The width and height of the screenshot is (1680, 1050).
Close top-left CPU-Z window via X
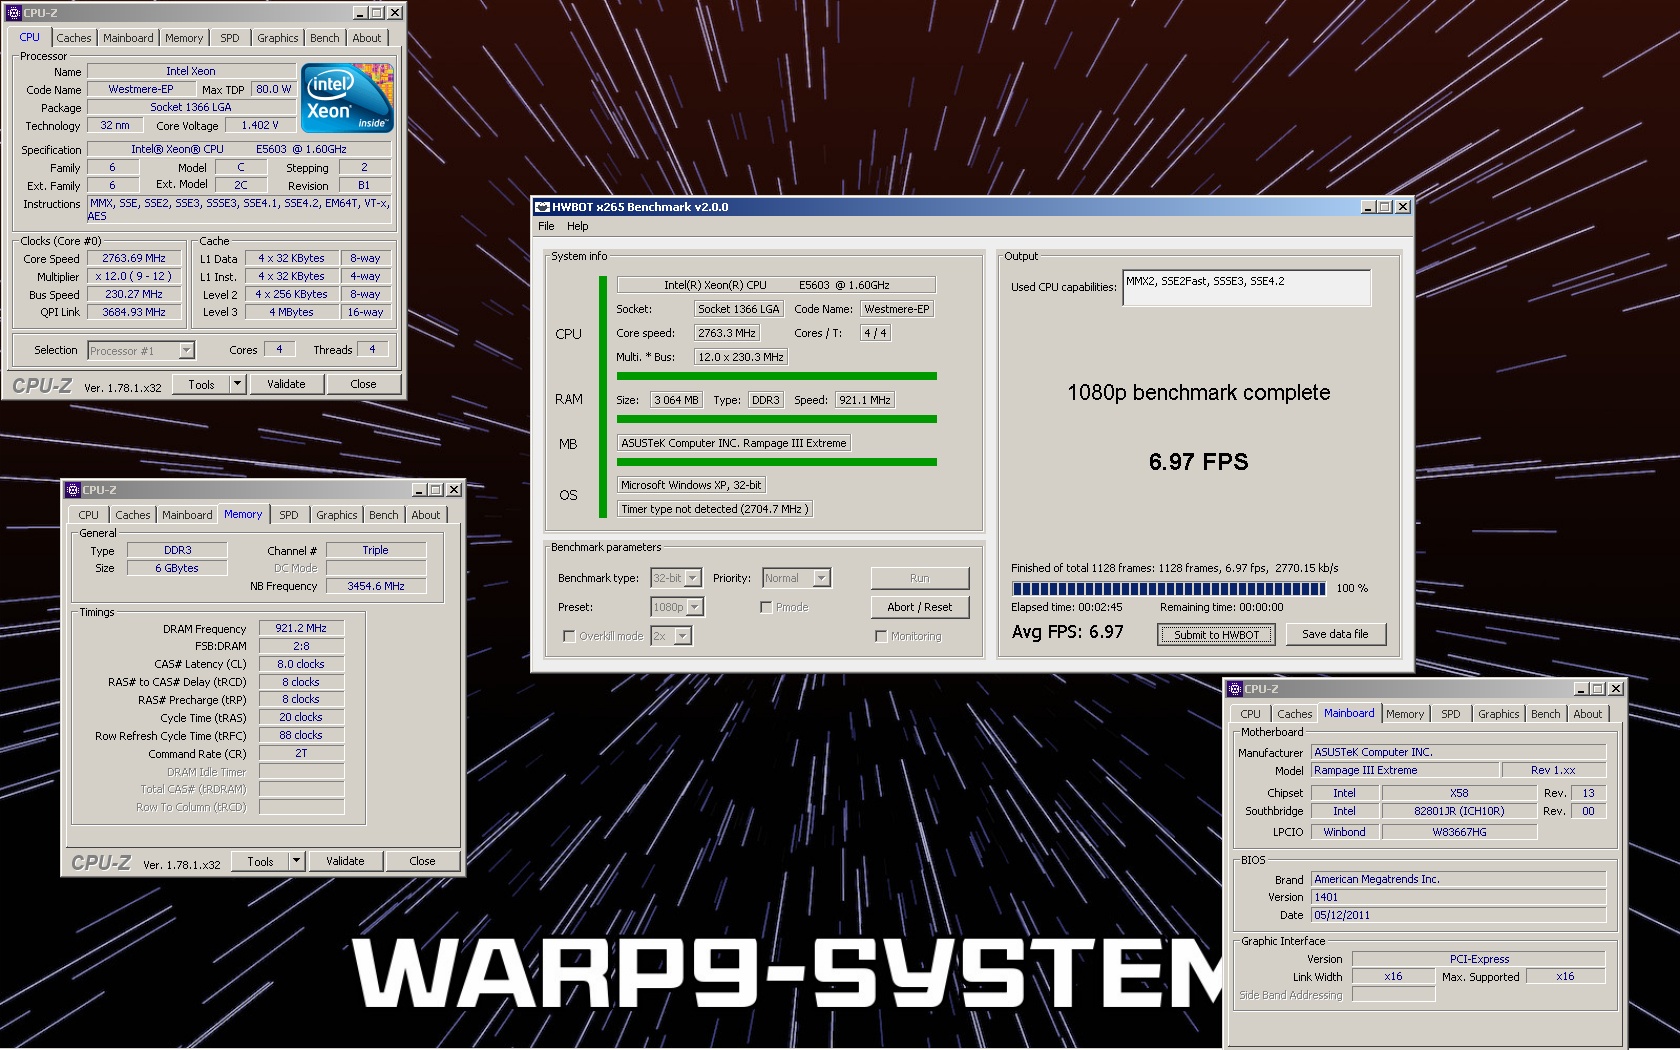tap(395, 13)
